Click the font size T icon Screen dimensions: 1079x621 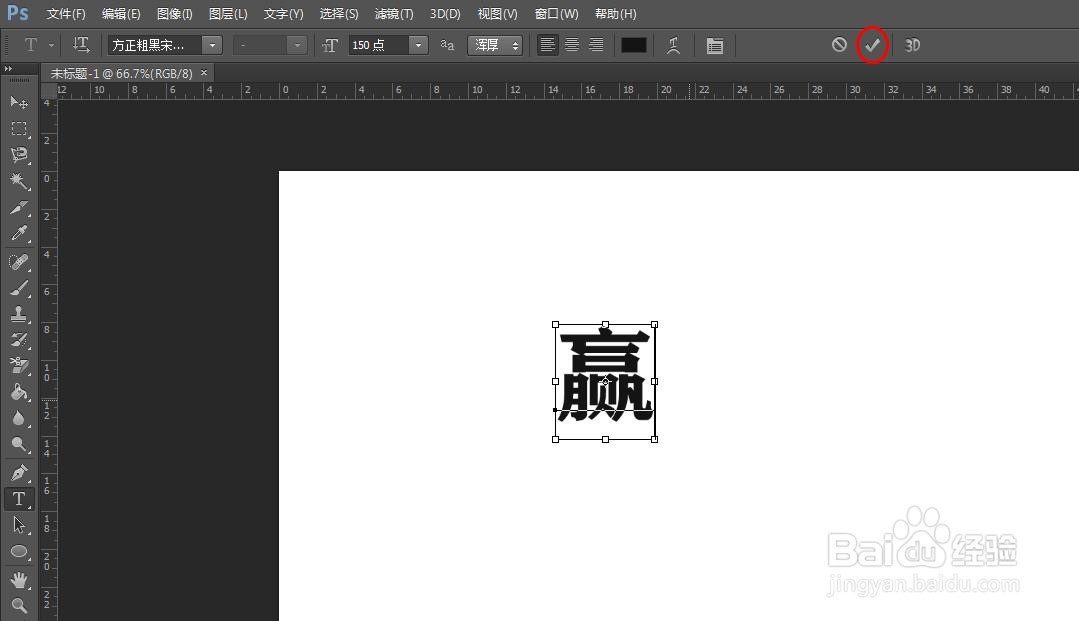pos(330,45)
